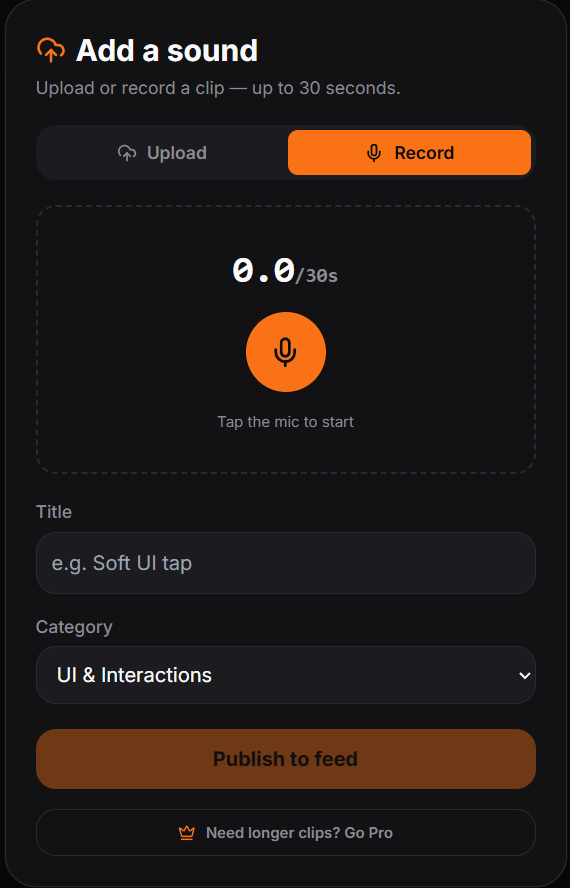Switch to the Upload tab

point(162,153)
